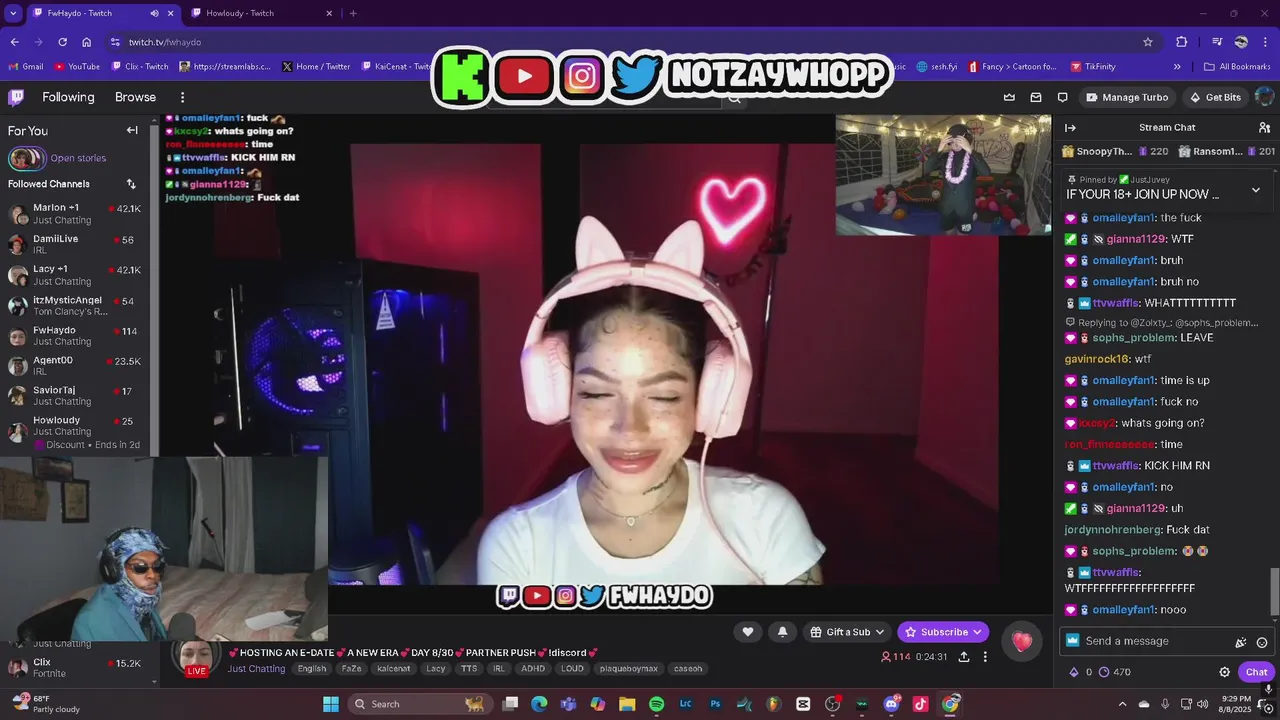Open the FwHaydo channel avatar with LIVE badge
The width and height of the screenshot is (1280, 720).
point(196,656)
